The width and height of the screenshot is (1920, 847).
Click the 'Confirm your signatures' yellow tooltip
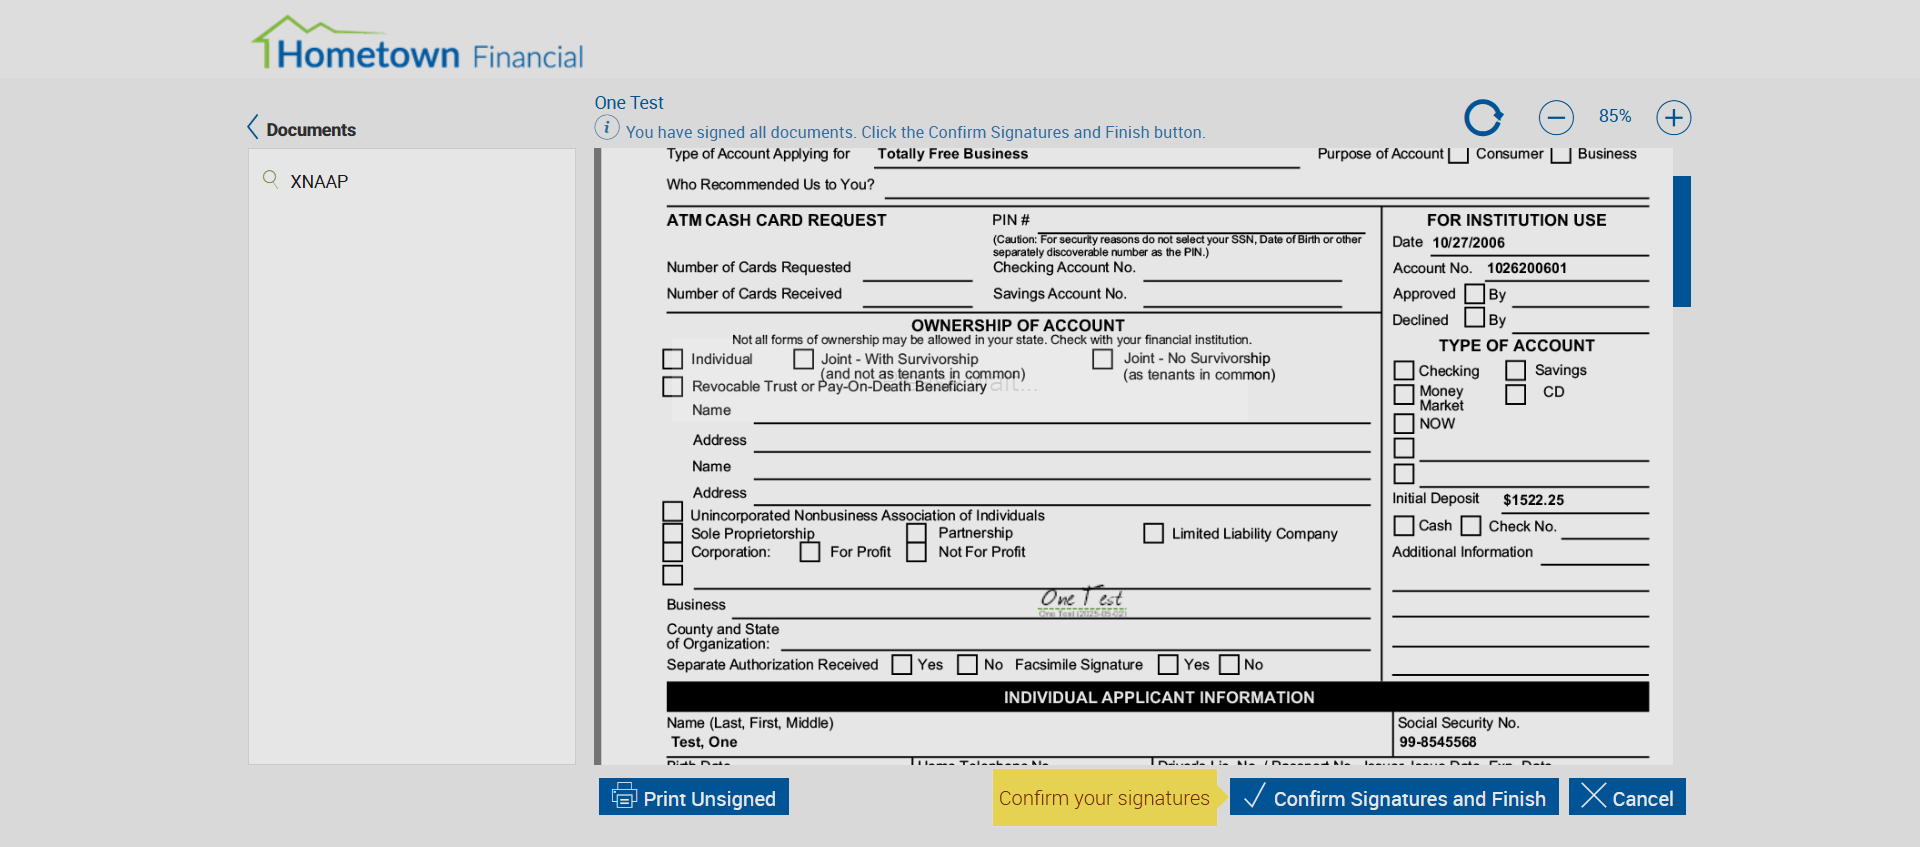[x=1104, y=798]
